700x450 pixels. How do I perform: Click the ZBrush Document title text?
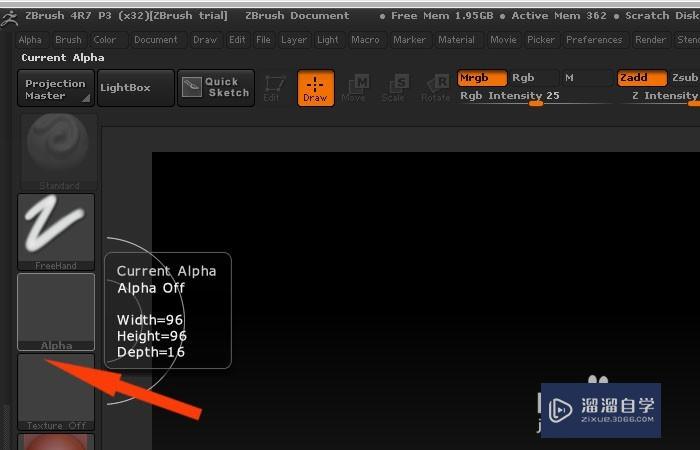297,16
